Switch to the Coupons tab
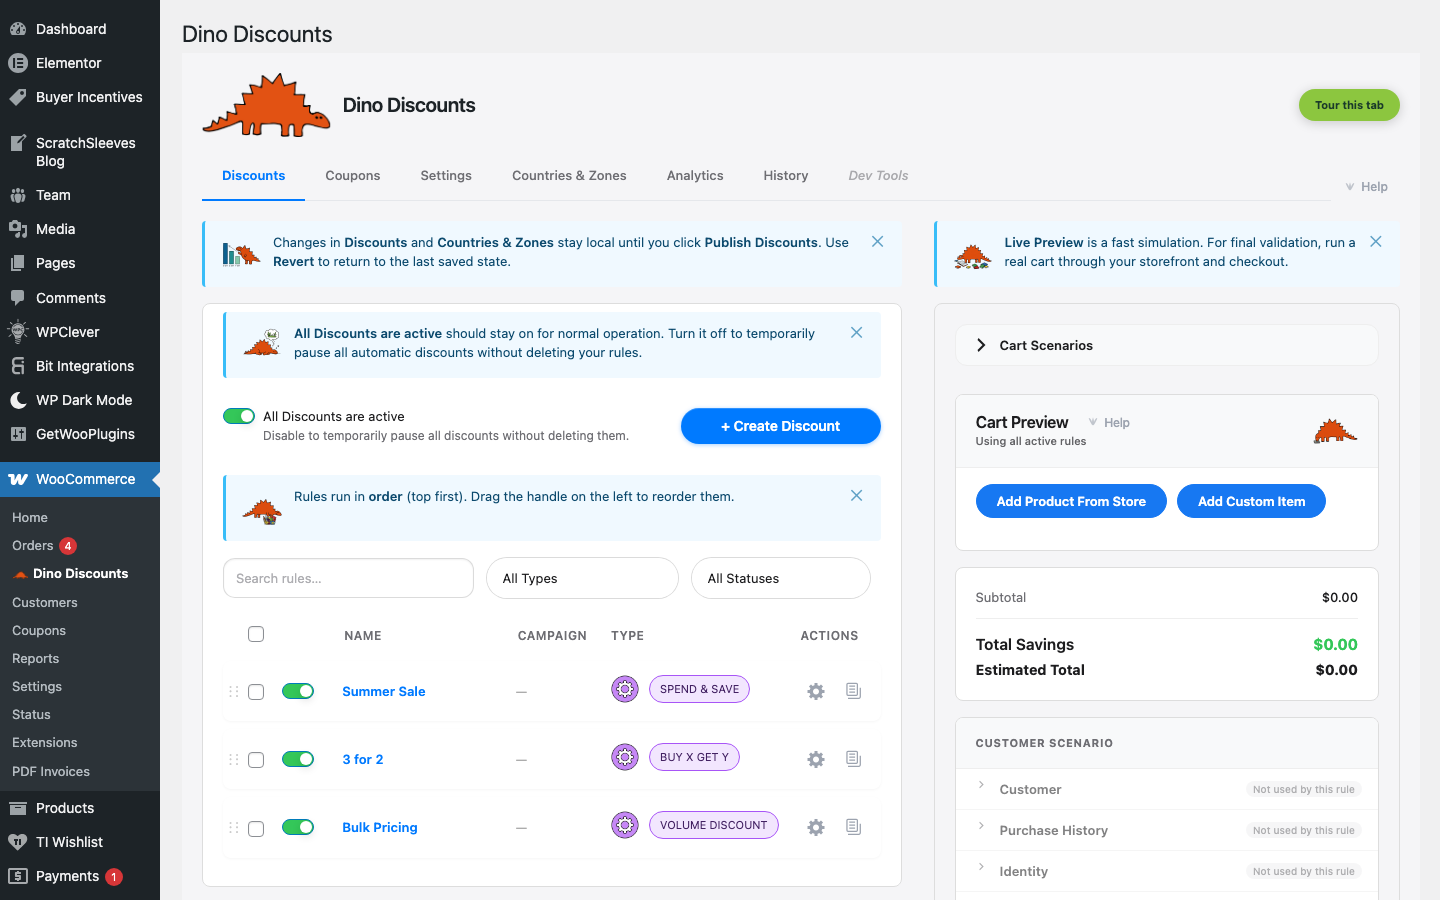This screenshot has width=1440, height=900. point(353,175)
